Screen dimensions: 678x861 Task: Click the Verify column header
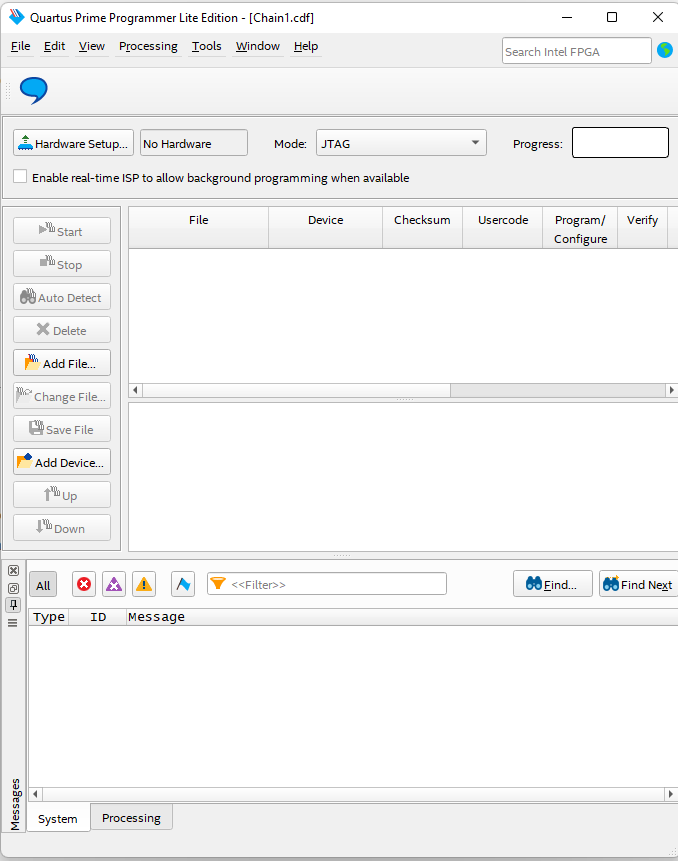pos(642,228)
